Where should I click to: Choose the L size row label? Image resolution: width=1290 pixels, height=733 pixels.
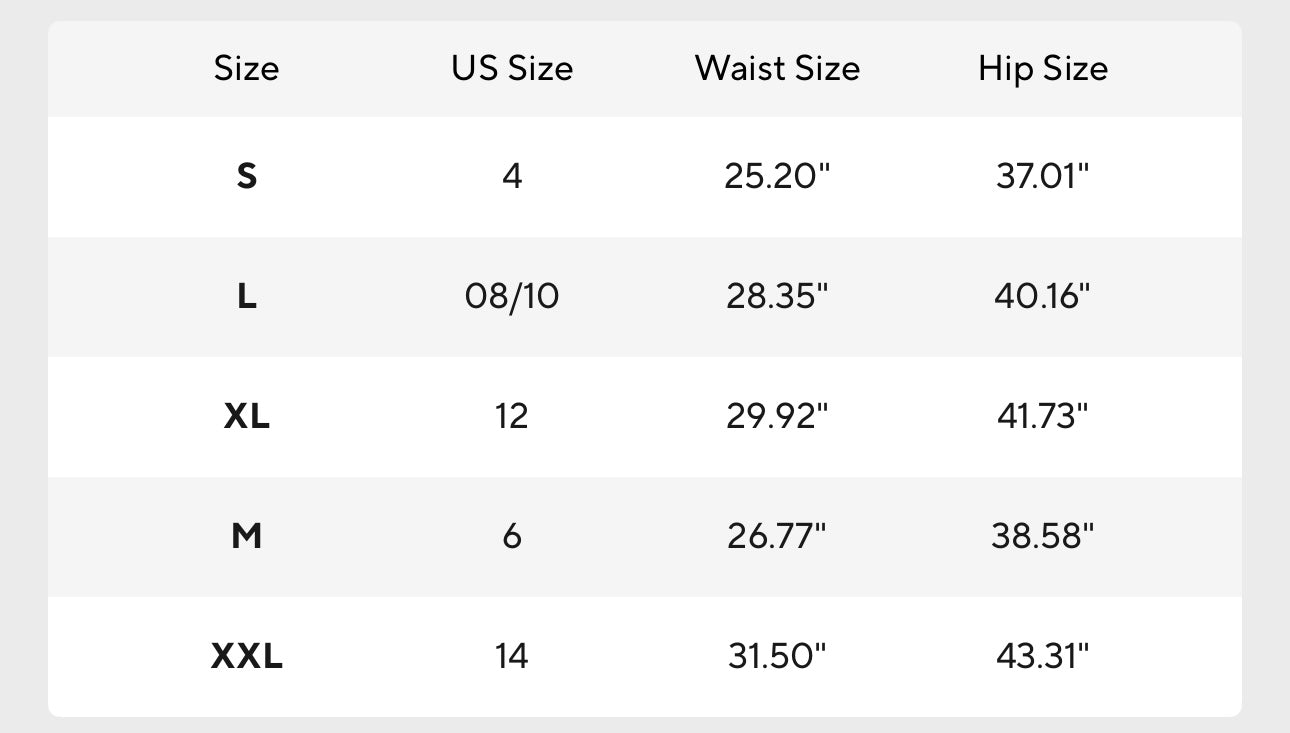246,296
